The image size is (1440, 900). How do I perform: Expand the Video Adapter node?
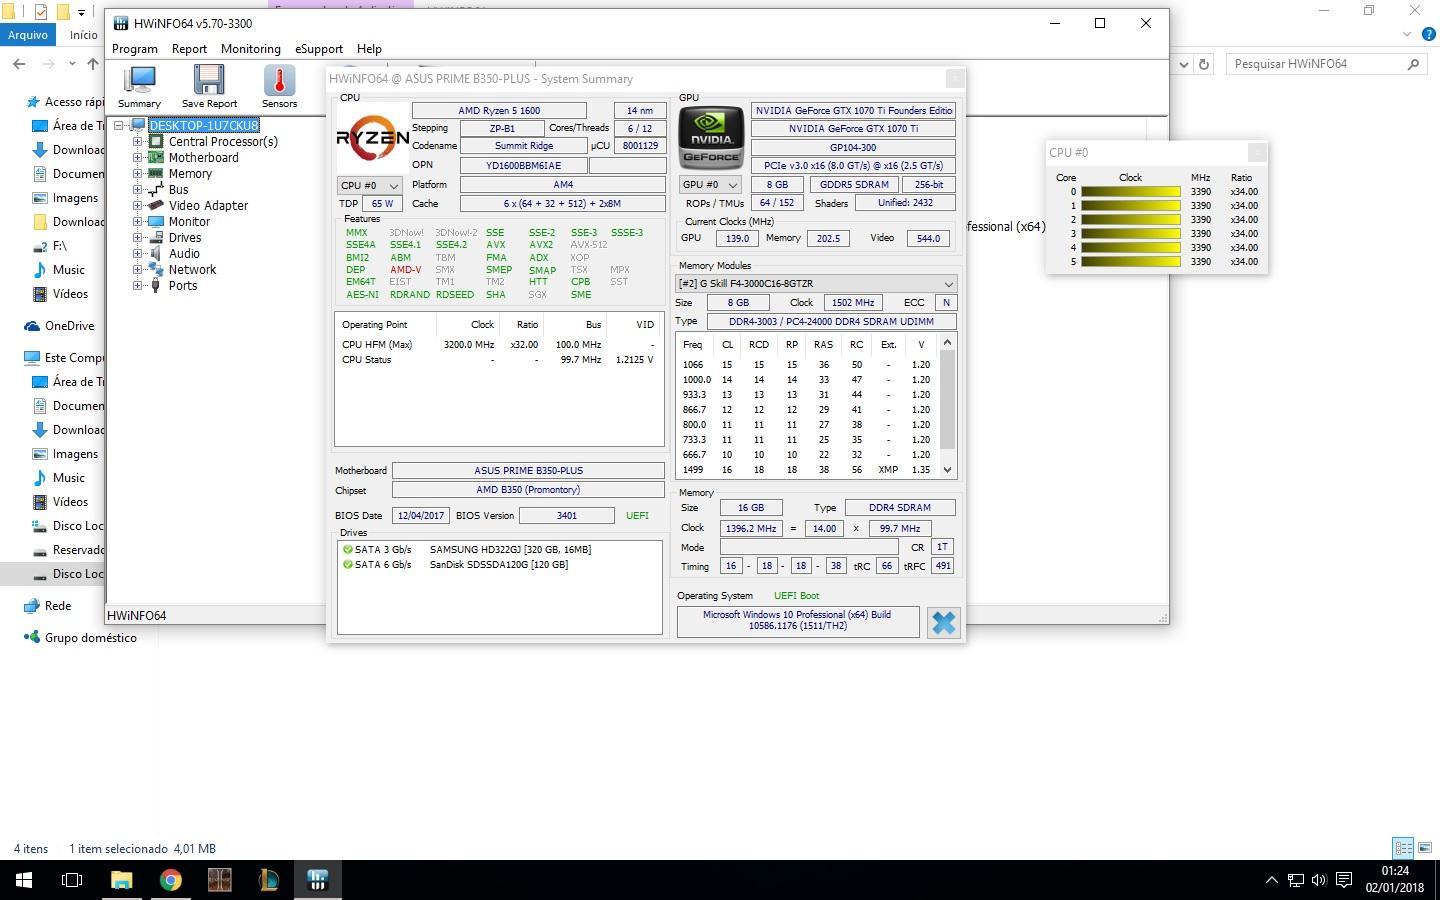137,205
